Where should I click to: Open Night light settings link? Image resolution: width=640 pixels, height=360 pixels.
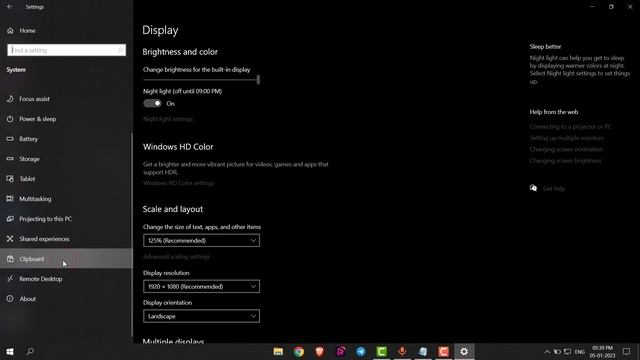tap(168, 119)
